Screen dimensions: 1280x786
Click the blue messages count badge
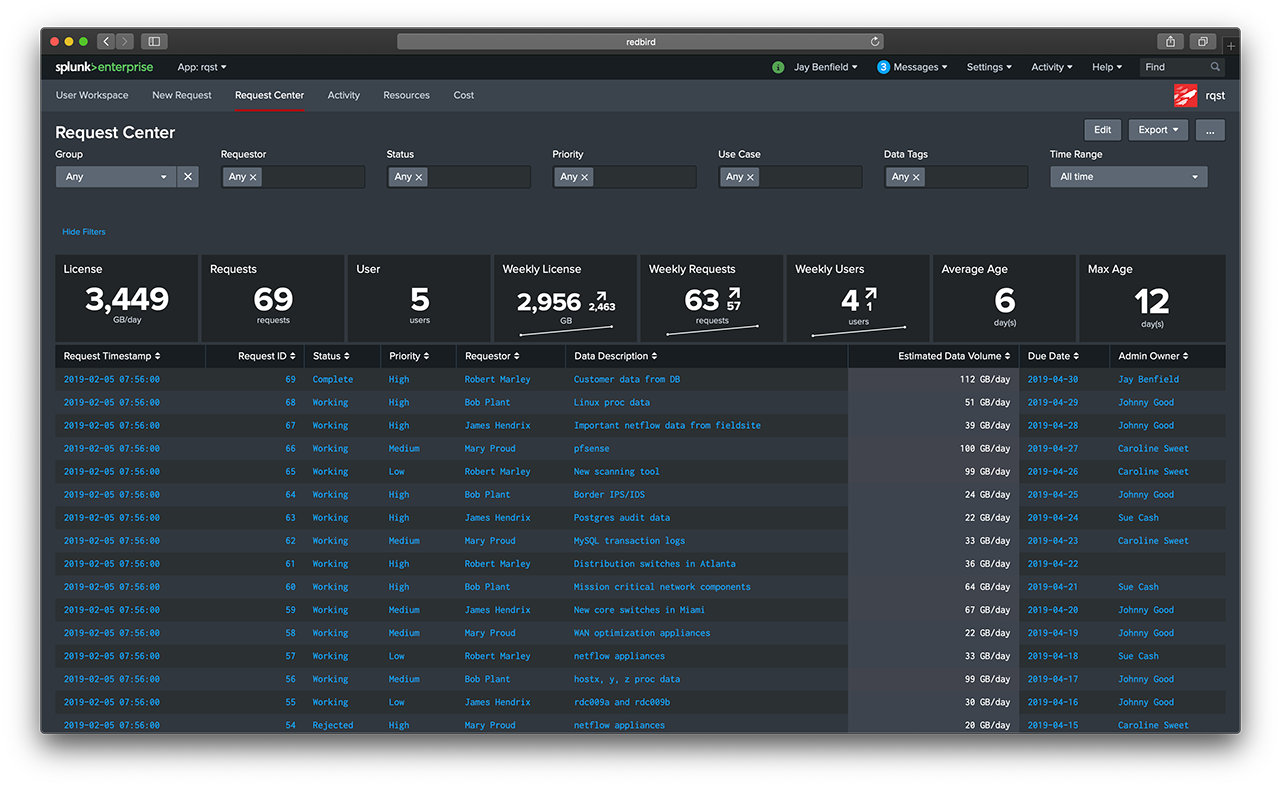tap(884, 67)
